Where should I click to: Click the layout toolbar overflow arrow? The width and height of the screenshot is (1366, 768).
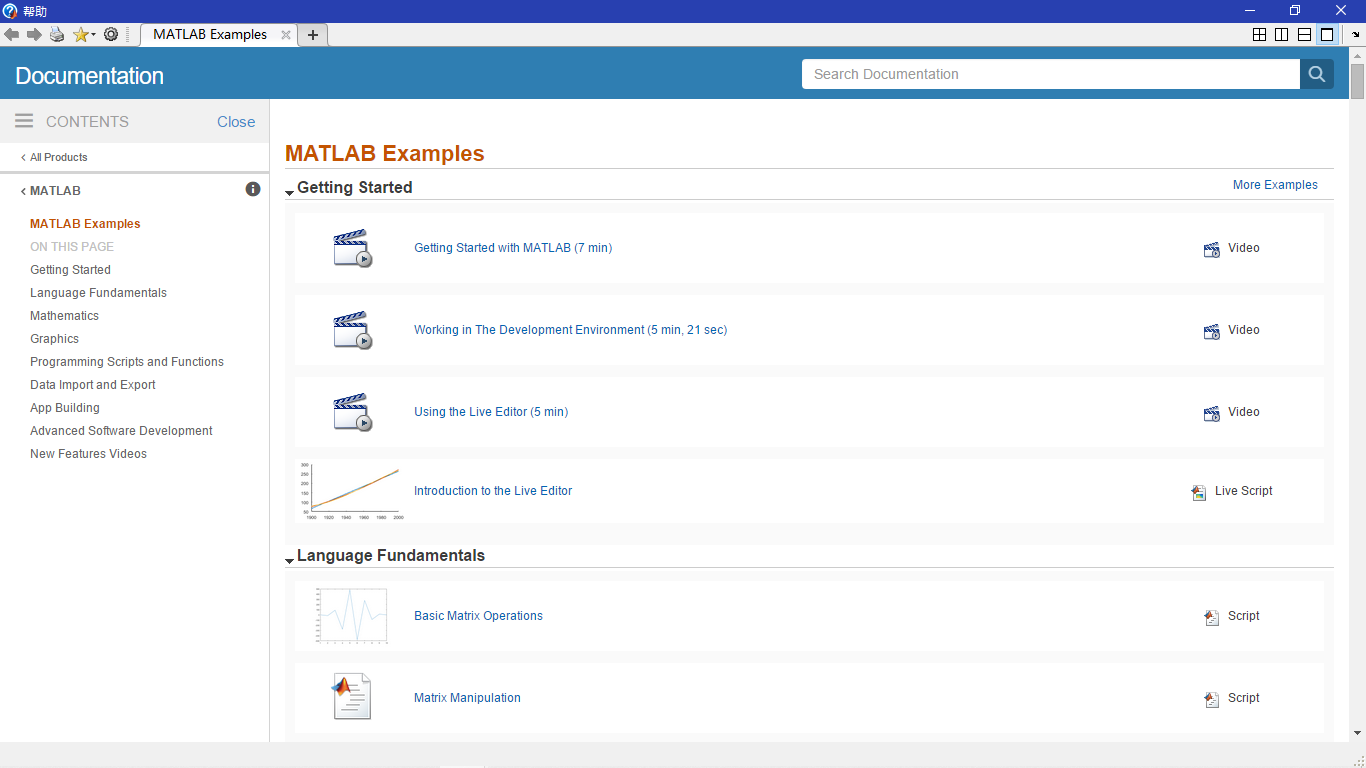click(x=1356, y=35)
